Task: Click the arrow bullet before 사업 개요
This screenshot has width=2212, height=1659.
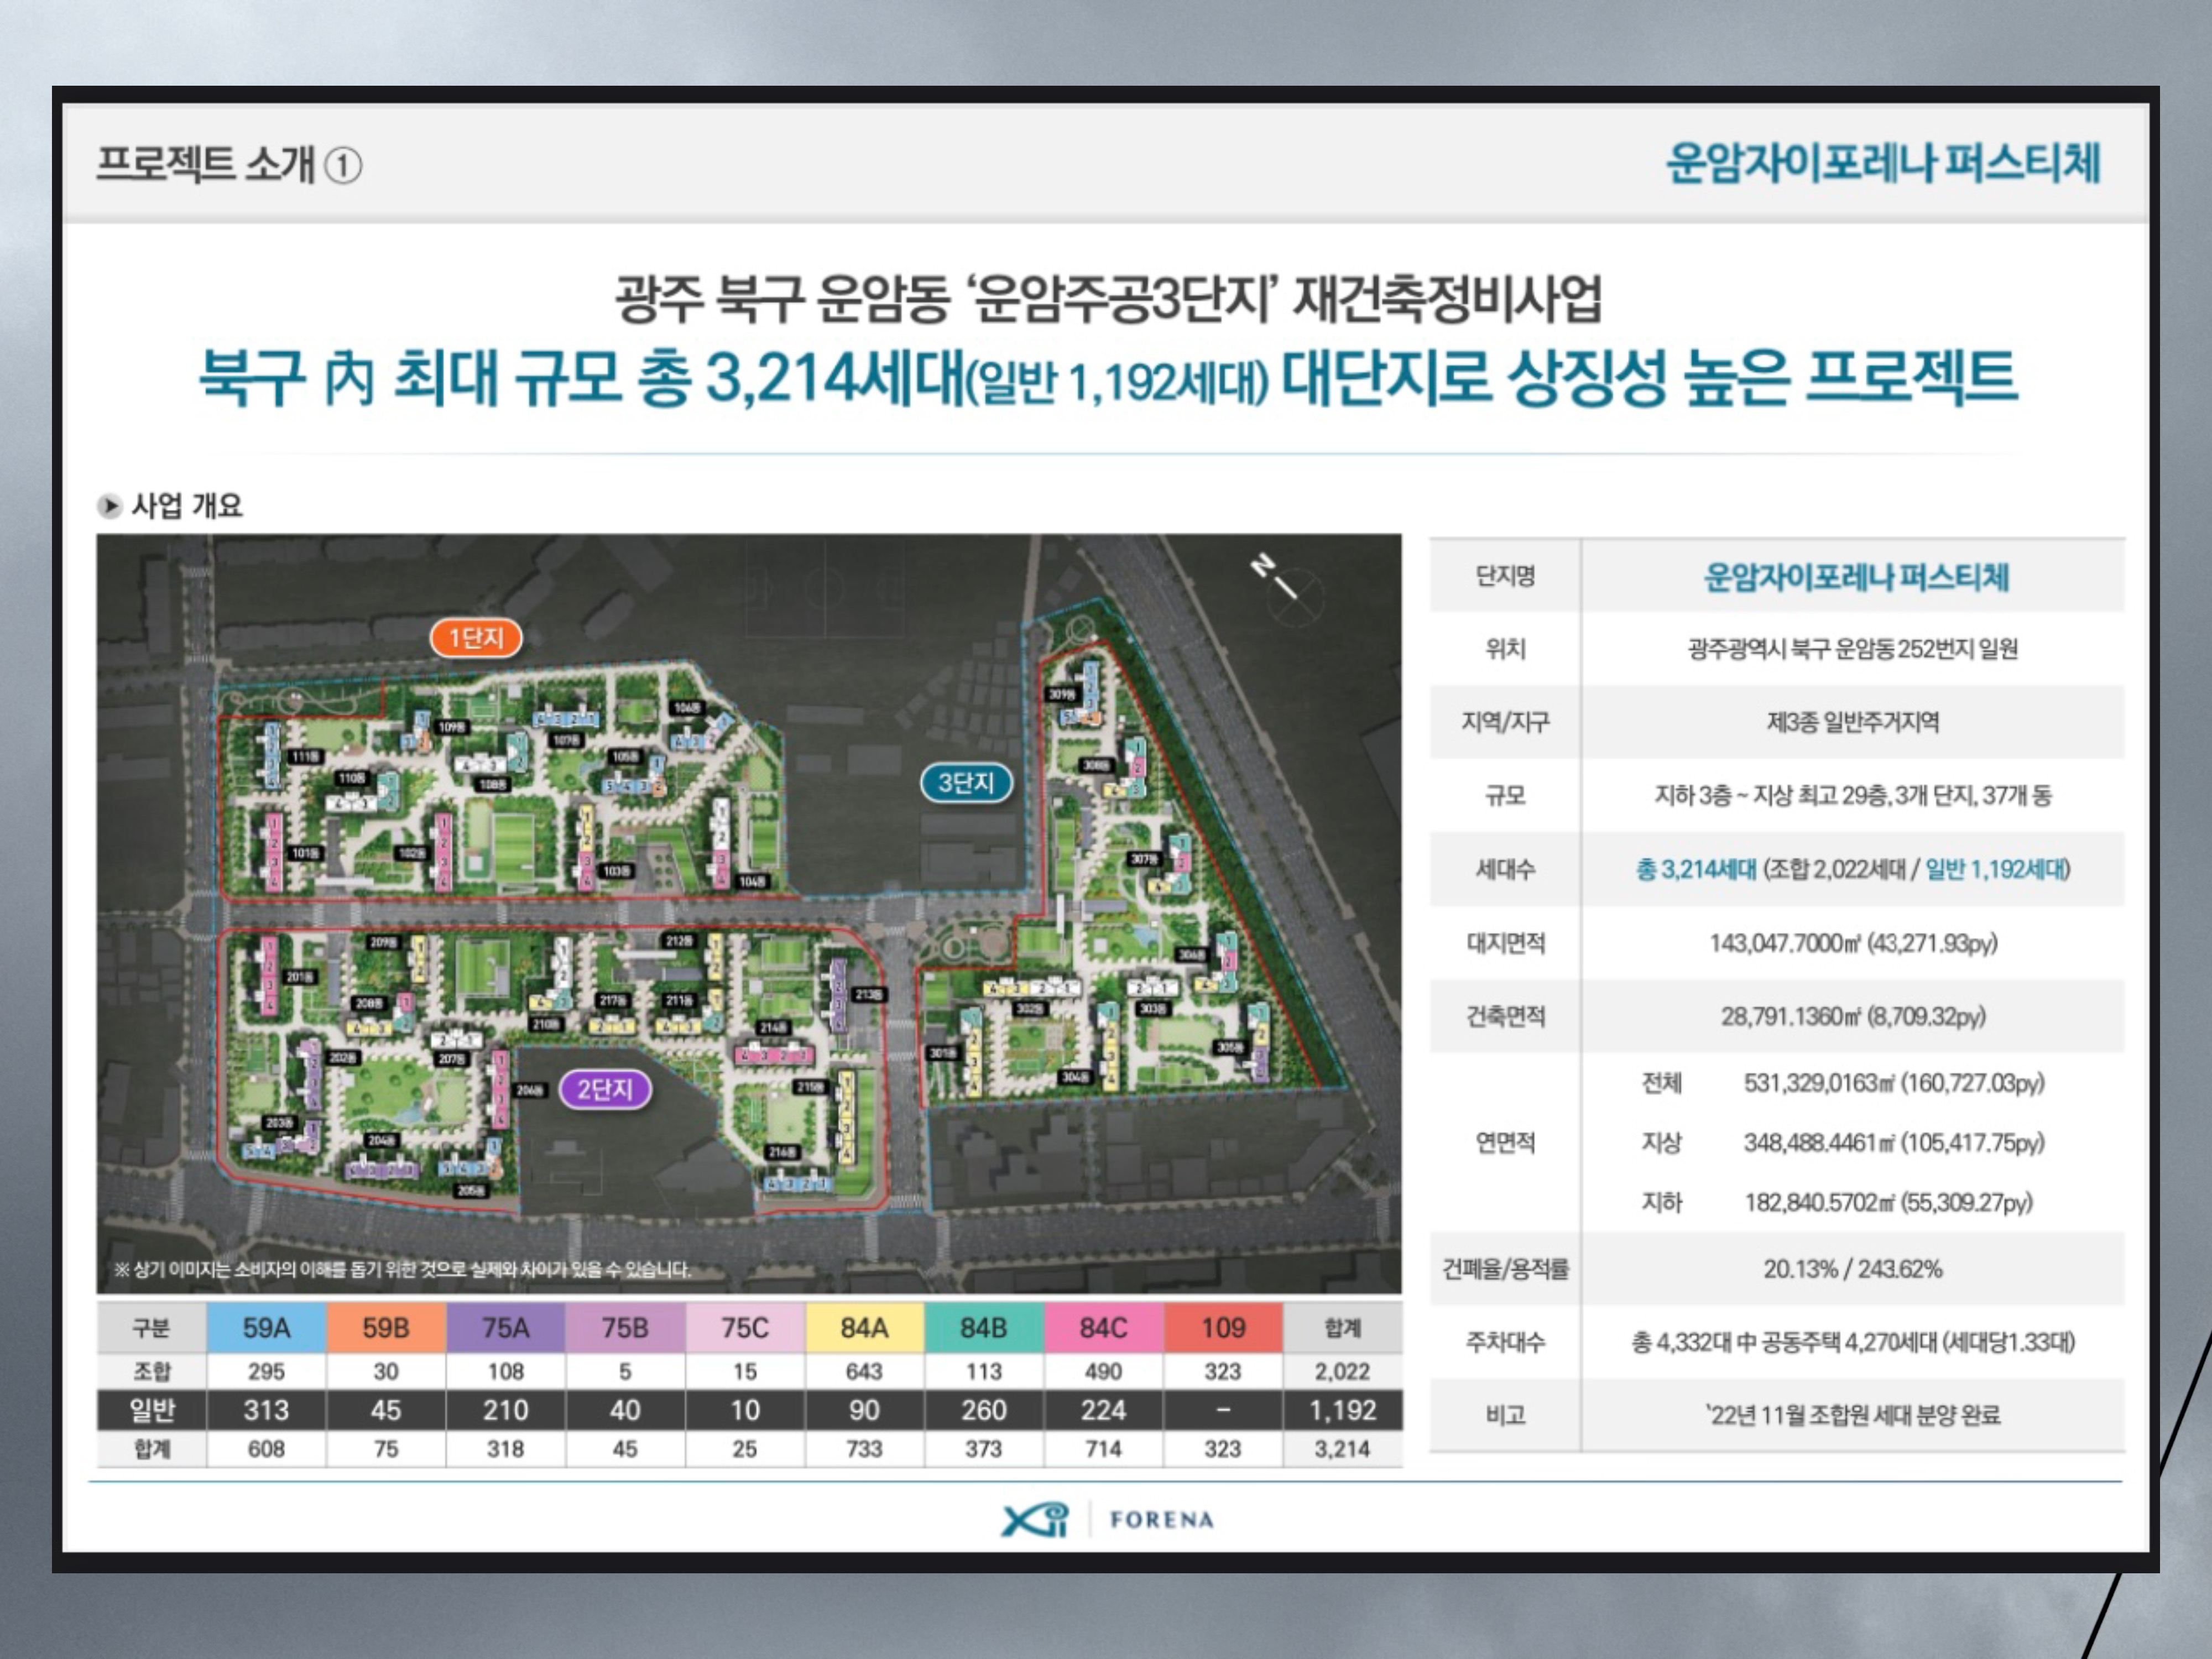Action: coord(109,506)
